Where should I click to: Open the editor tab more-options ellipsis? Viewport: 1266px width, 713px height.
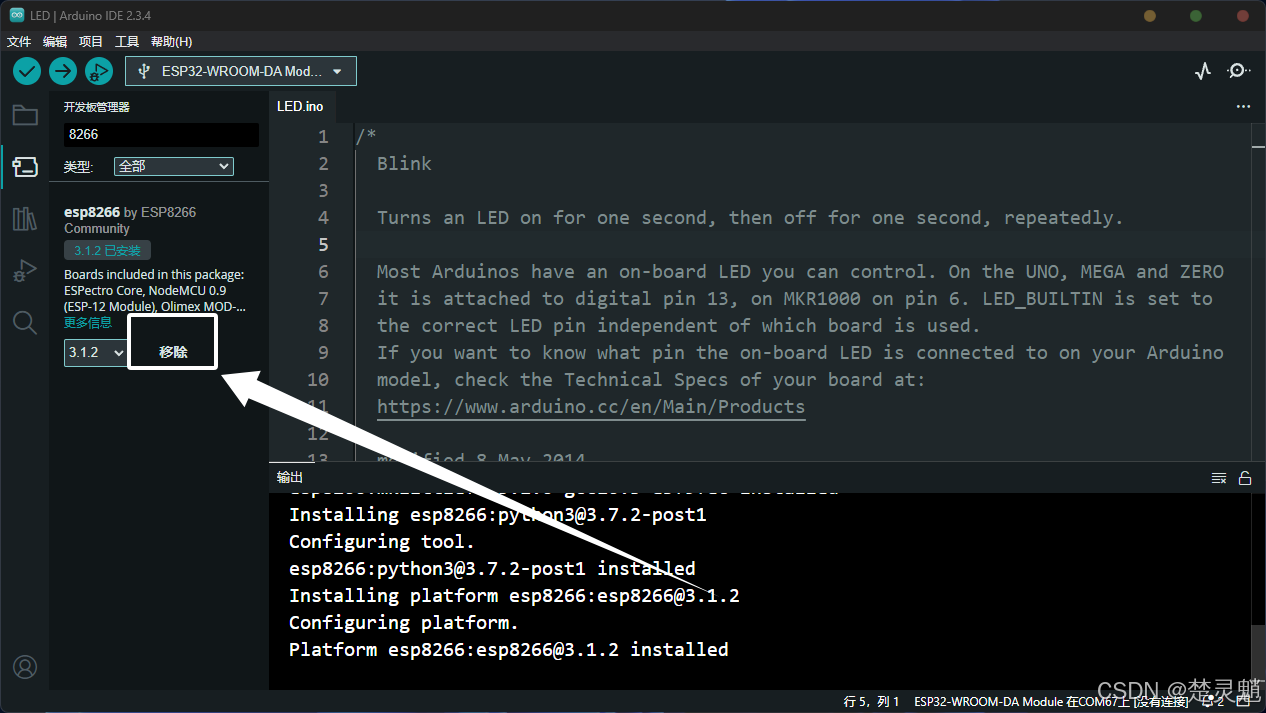[1243, 106]
